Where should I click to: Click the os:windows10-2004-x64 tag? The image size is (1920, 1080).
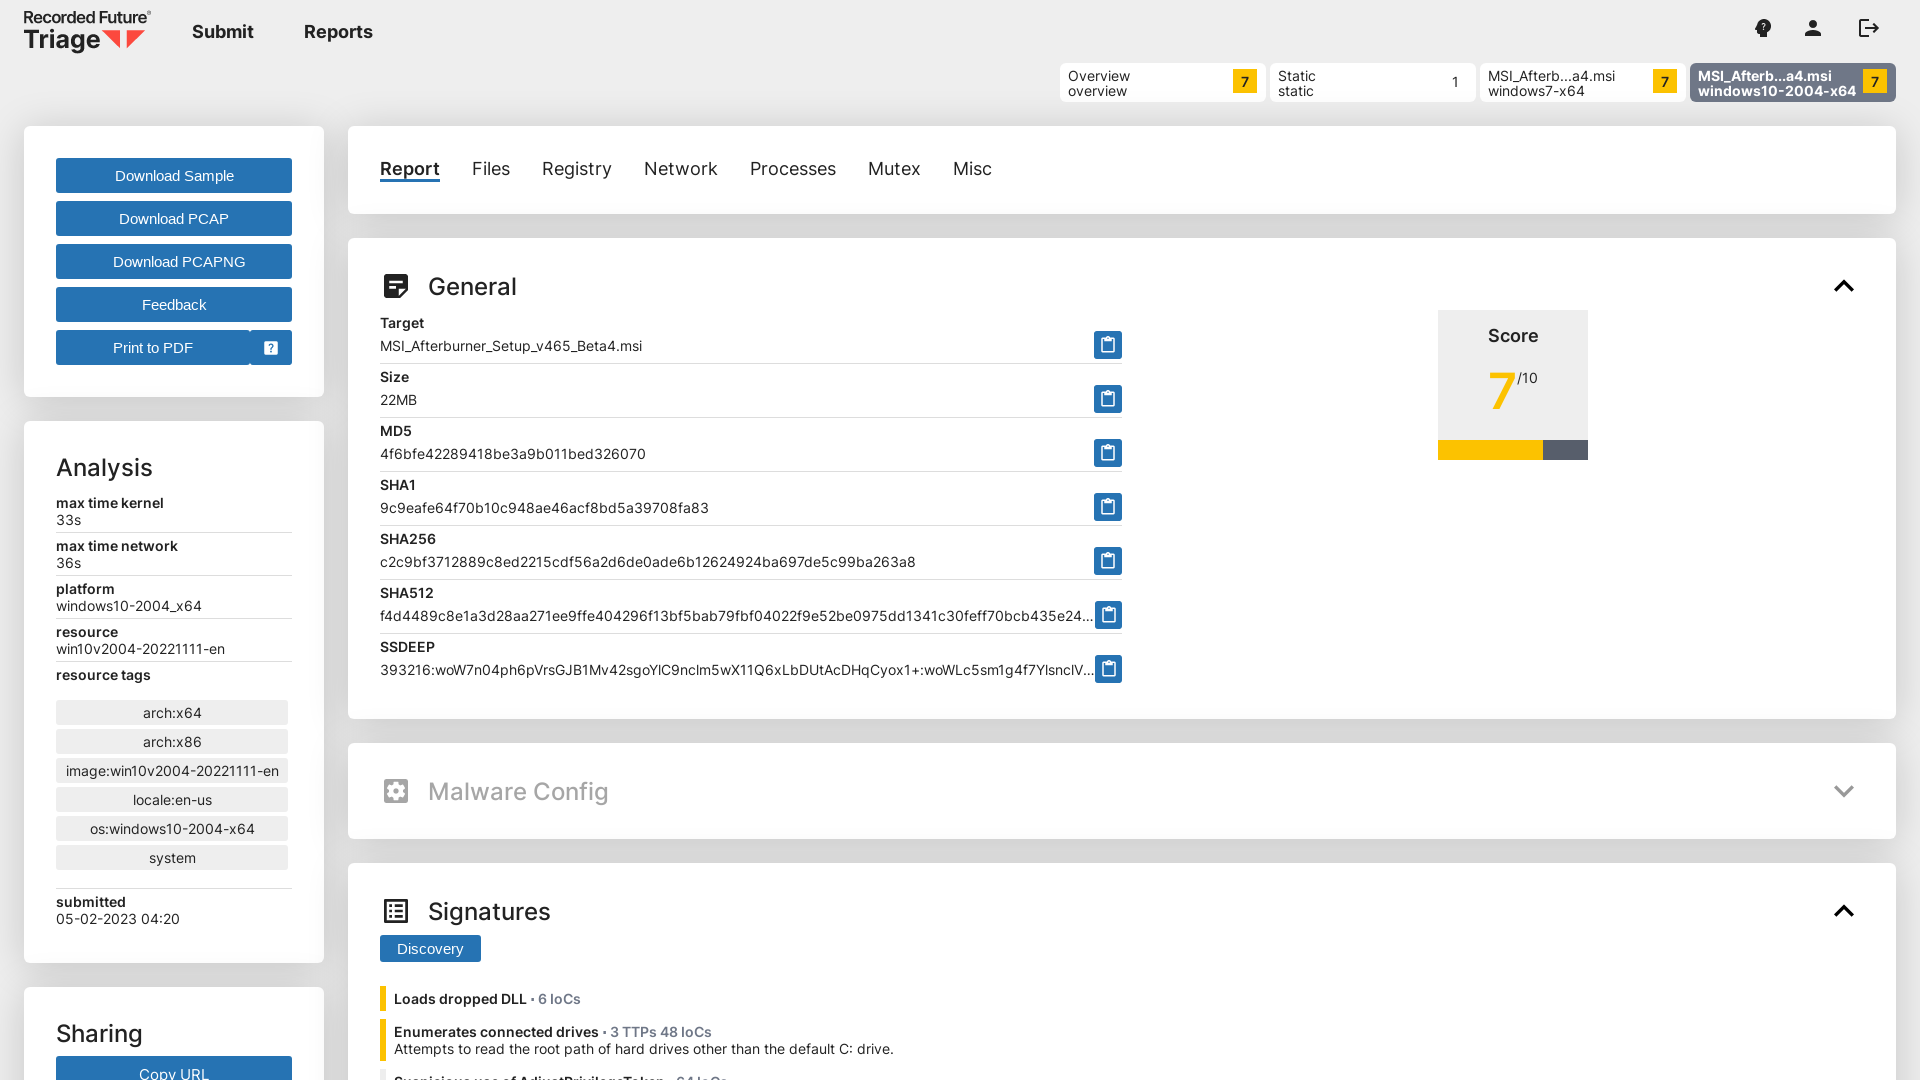pyautogui.click(x=172, y=829)
